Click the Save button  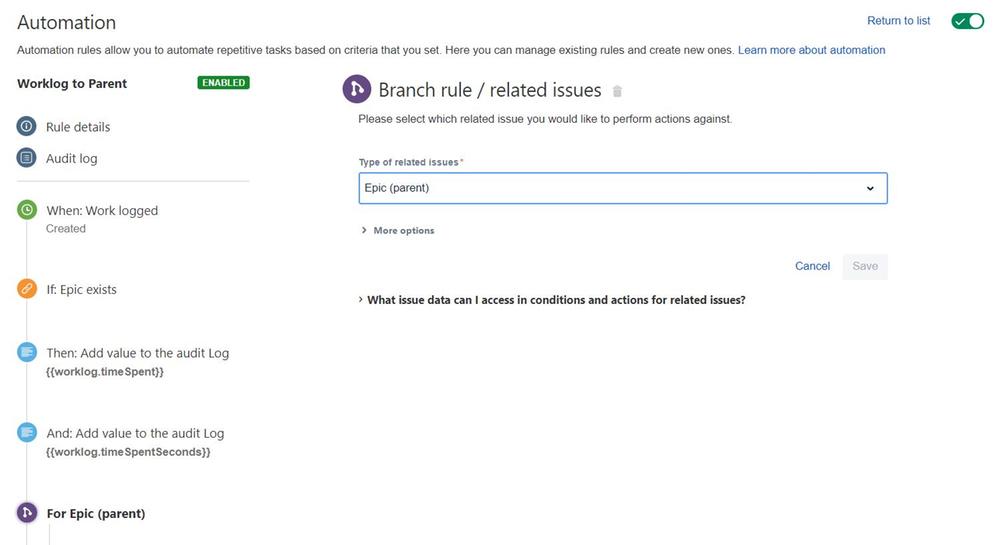click(865, 266)
